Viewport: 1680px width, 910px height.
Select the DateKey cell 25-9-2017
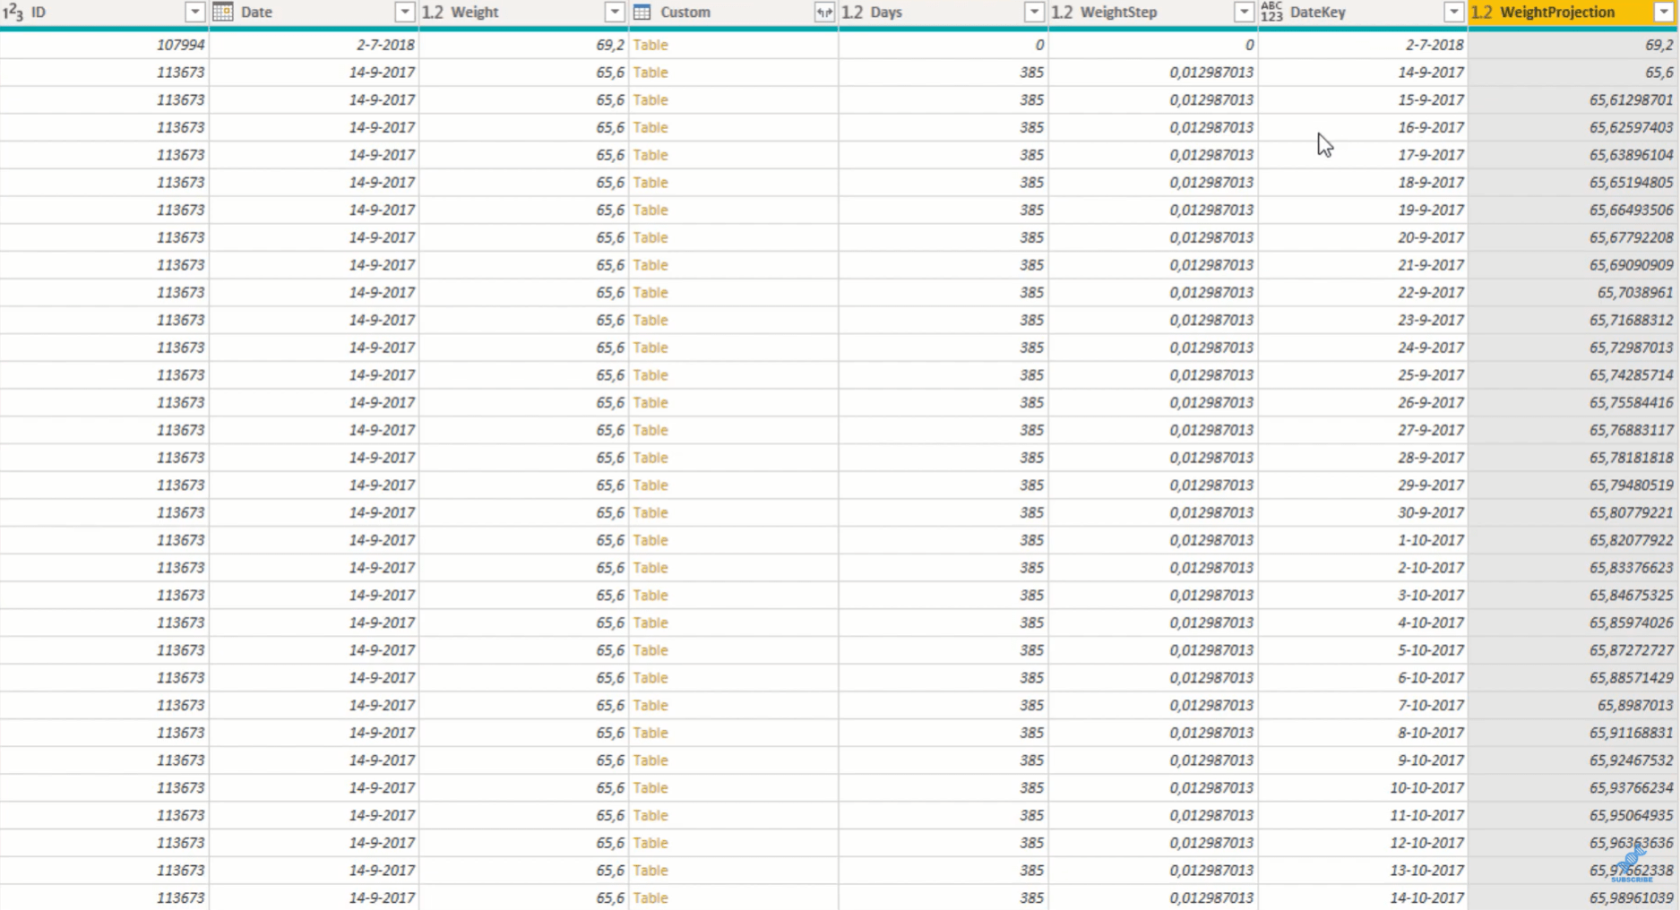point(1363,375)
